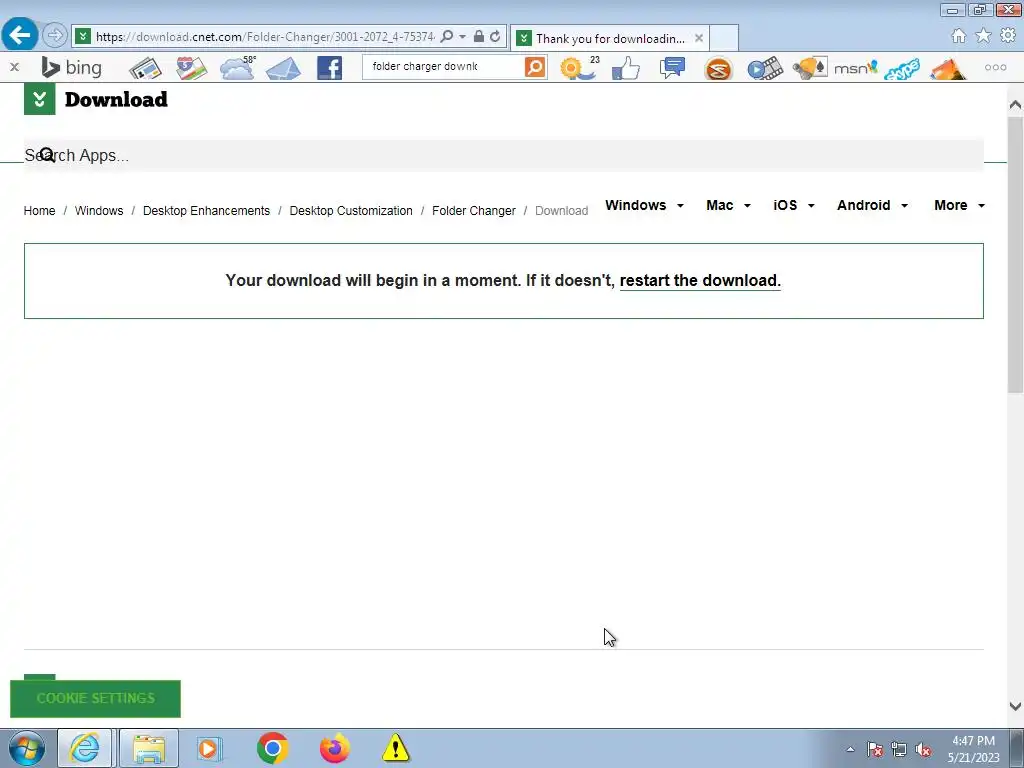Click the Action Center flag tray icon
The image size is (1024, 768).
pos(875,749)
